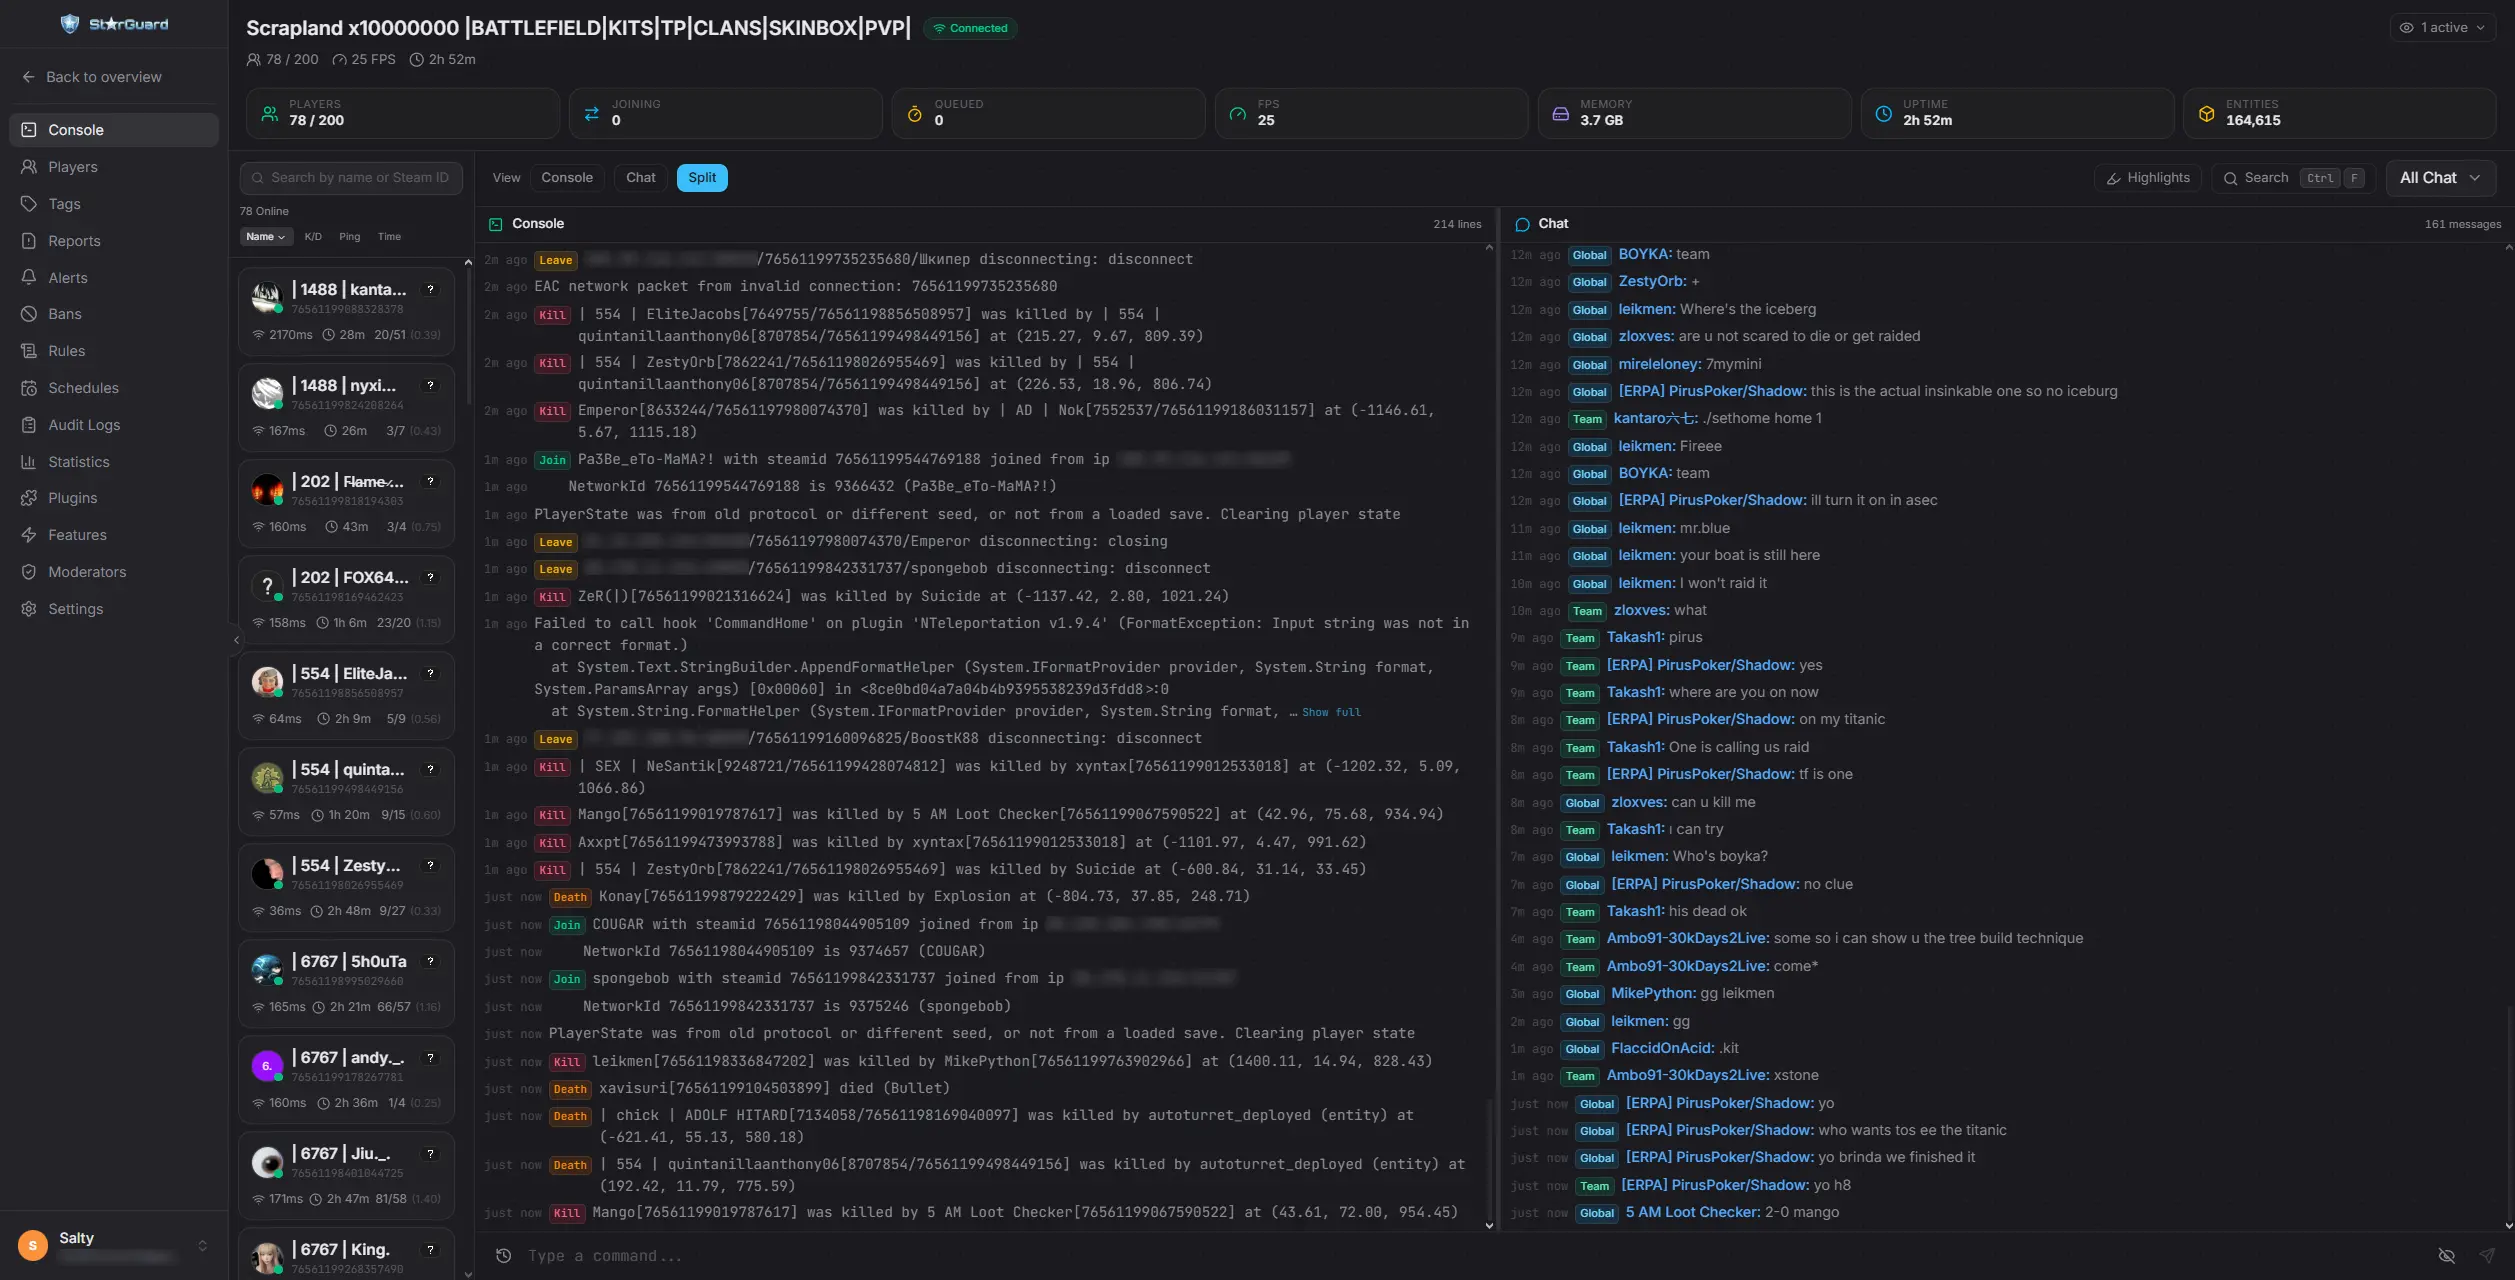Open the All Chat filter dropdown
The width and height of the screenshot is (2515, 1280).
[x=2439, y=177]
